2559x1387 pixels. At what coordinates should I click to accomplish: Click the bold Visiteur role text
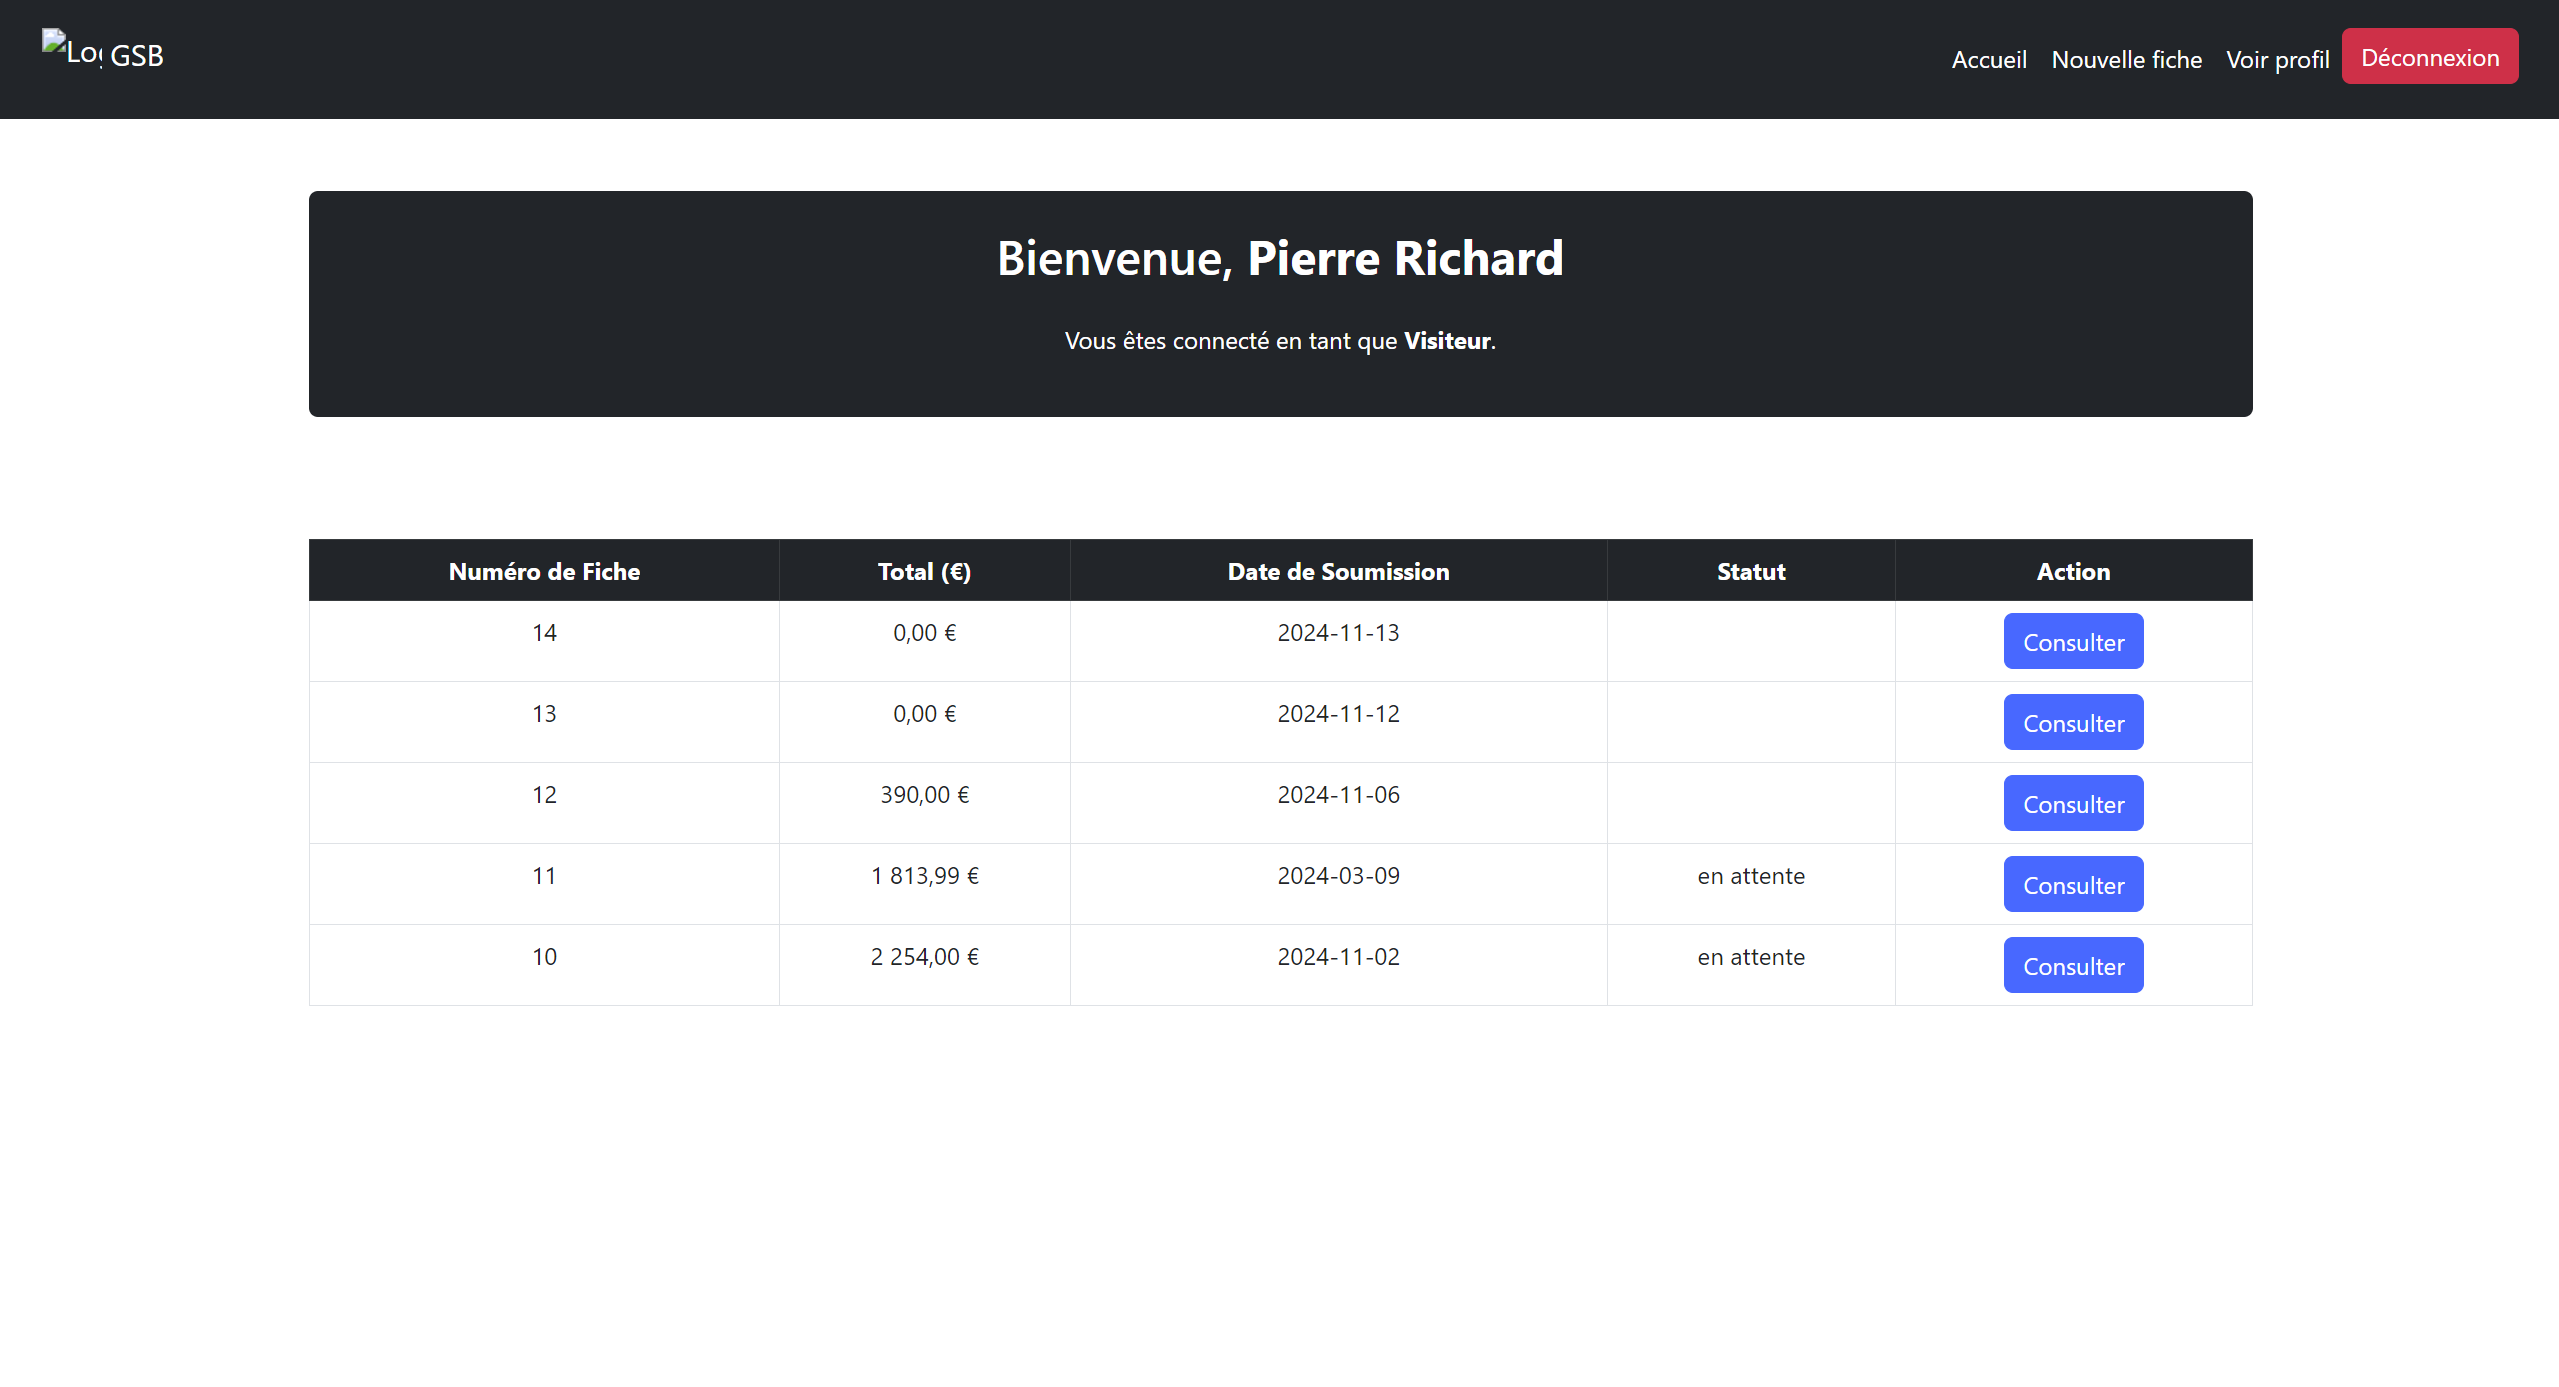(1446, 341)
